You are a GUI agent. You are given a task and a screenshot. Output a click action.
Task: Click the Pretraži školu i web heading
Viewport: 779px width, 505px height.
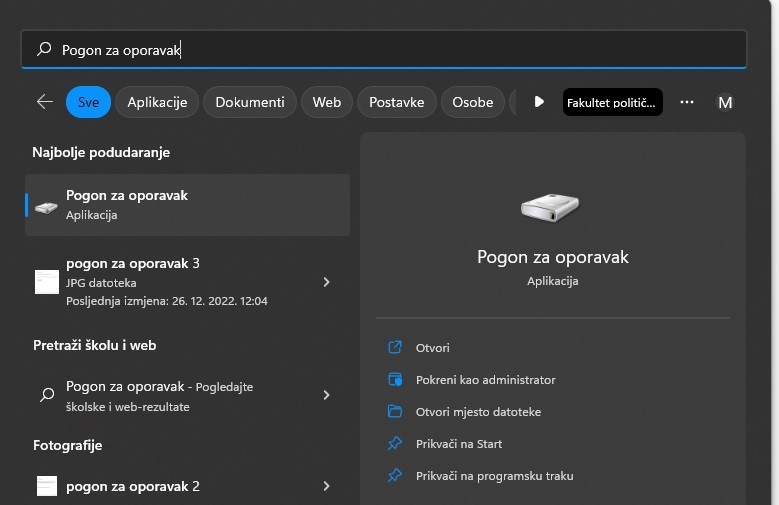tap(94, 345)
